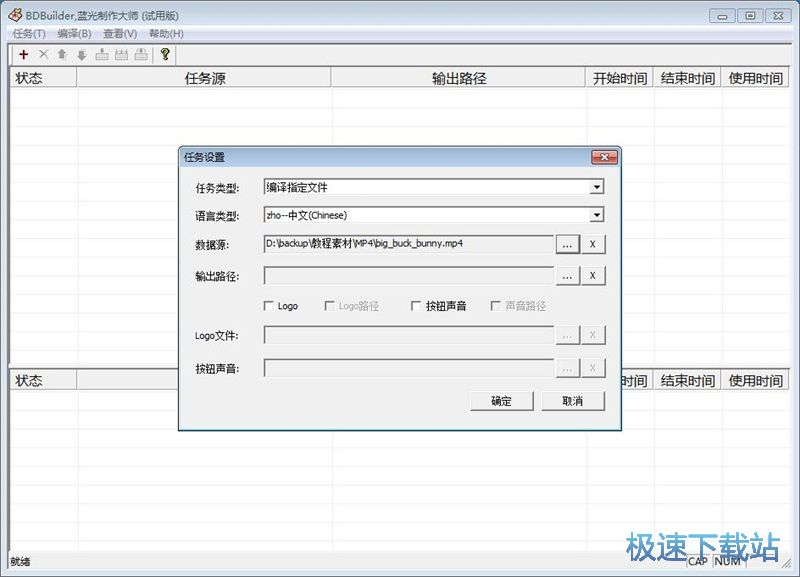The height and width of the screenshot is (577, 800).
Task: Open the 任务(T) menu
Action: 29,34
